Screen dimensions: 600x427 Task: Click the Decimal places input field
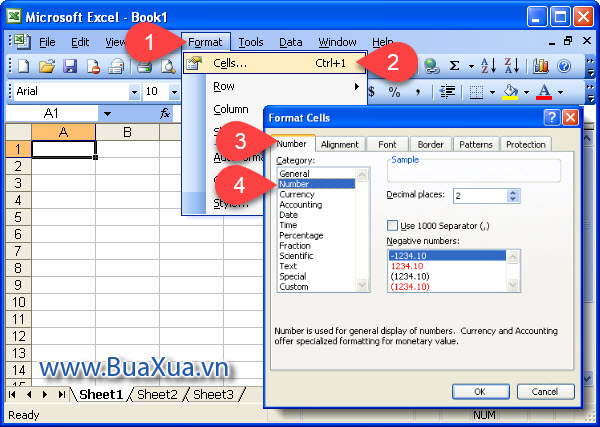pos(480,196)
